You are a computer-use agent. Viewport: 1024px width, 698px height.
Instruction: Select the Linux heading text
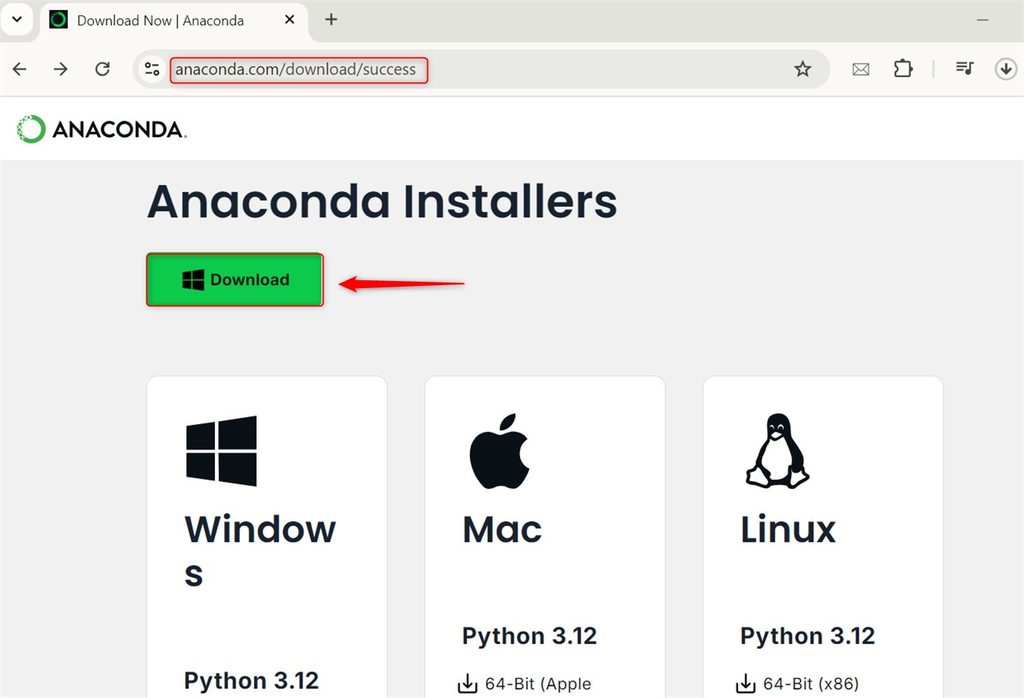tap(788, 530)
